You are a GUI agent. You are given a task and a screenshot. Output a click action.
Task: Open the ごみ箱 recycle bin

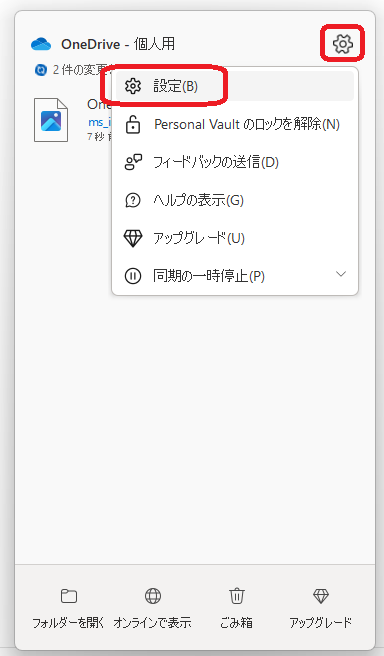236,607
